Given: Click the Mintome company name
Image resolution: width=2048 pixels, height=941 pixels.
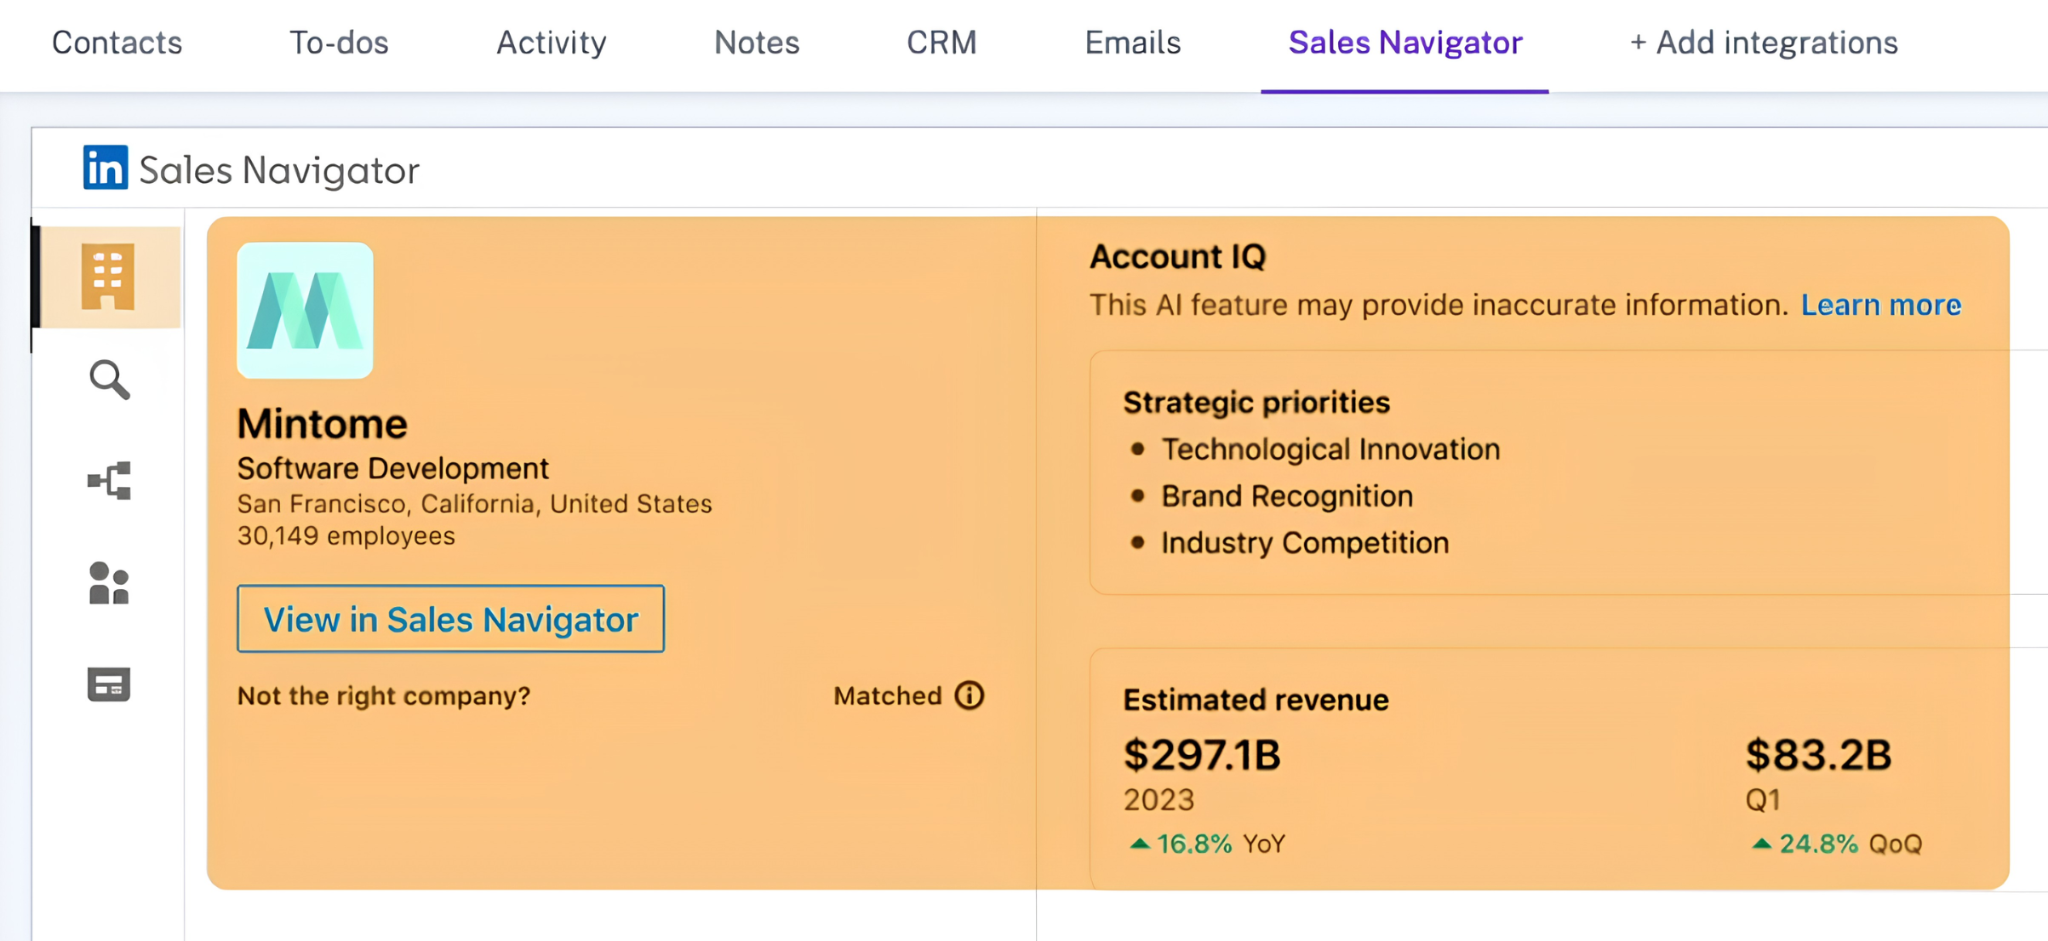Looking at the screenshot, I should (x=322, y=424).
